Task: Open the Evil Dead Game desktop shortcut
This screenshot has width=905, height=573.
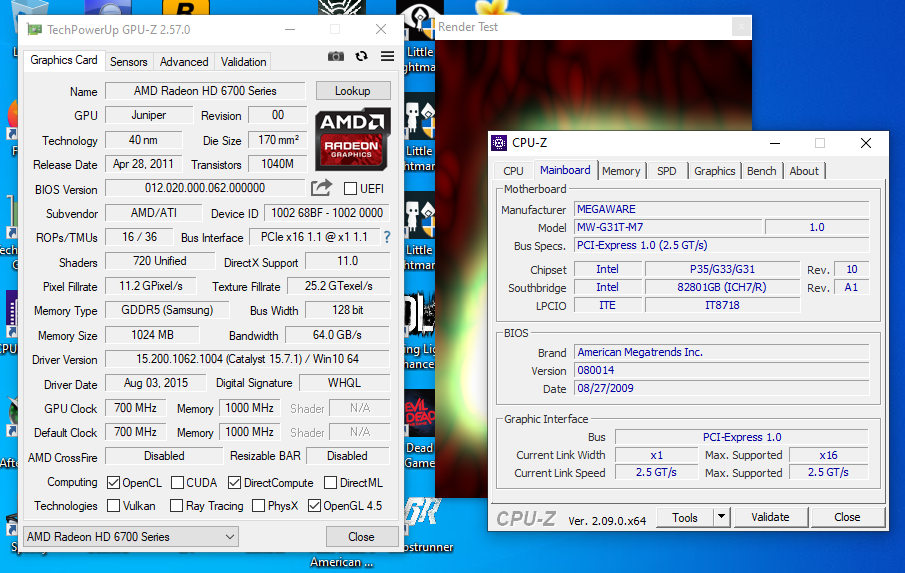Action: (420, 430)
